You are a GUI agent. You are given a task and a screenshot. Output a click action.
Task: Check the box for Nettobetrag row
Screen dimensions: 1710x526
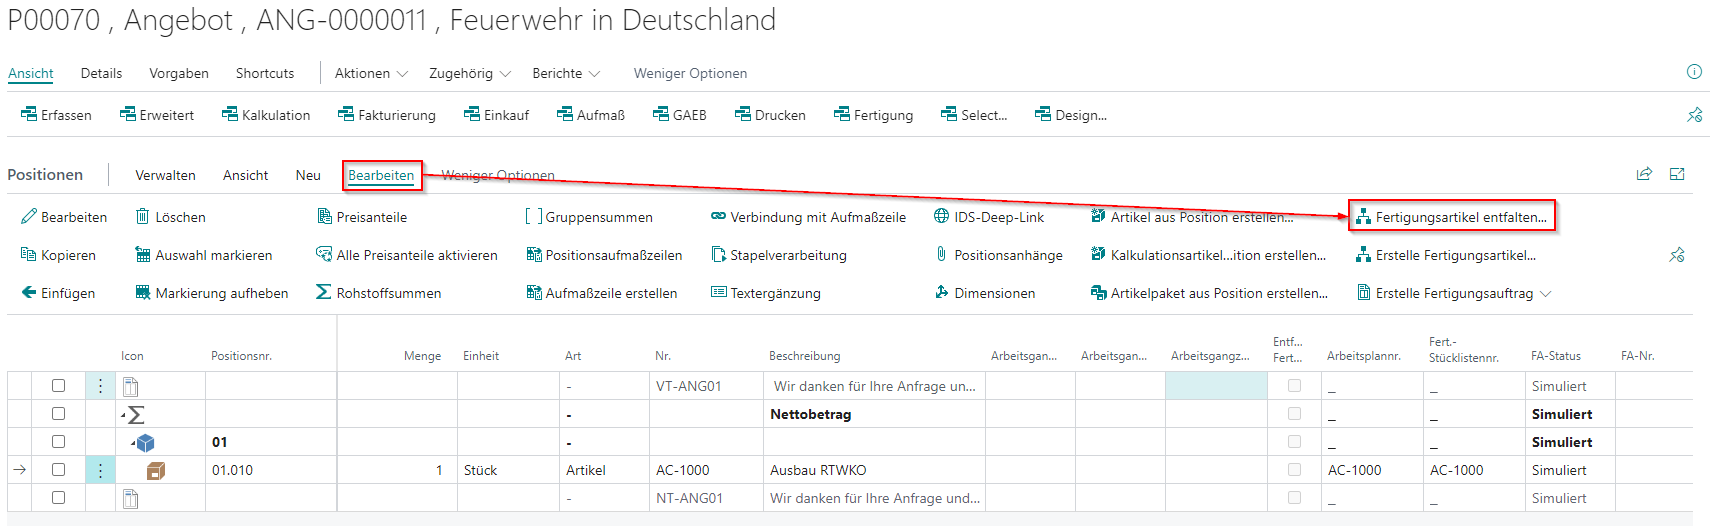(x=58, y=414)
